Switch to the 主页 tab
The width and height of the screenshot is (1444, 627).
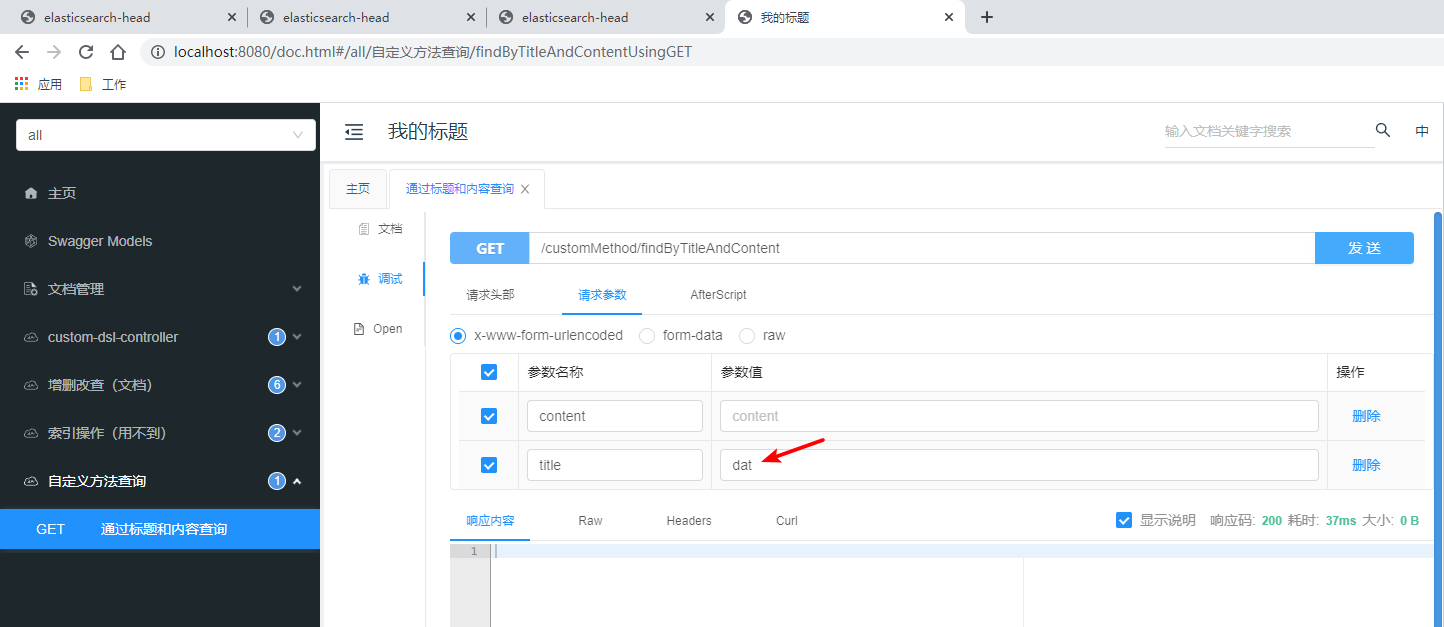[x=358, y=189]
